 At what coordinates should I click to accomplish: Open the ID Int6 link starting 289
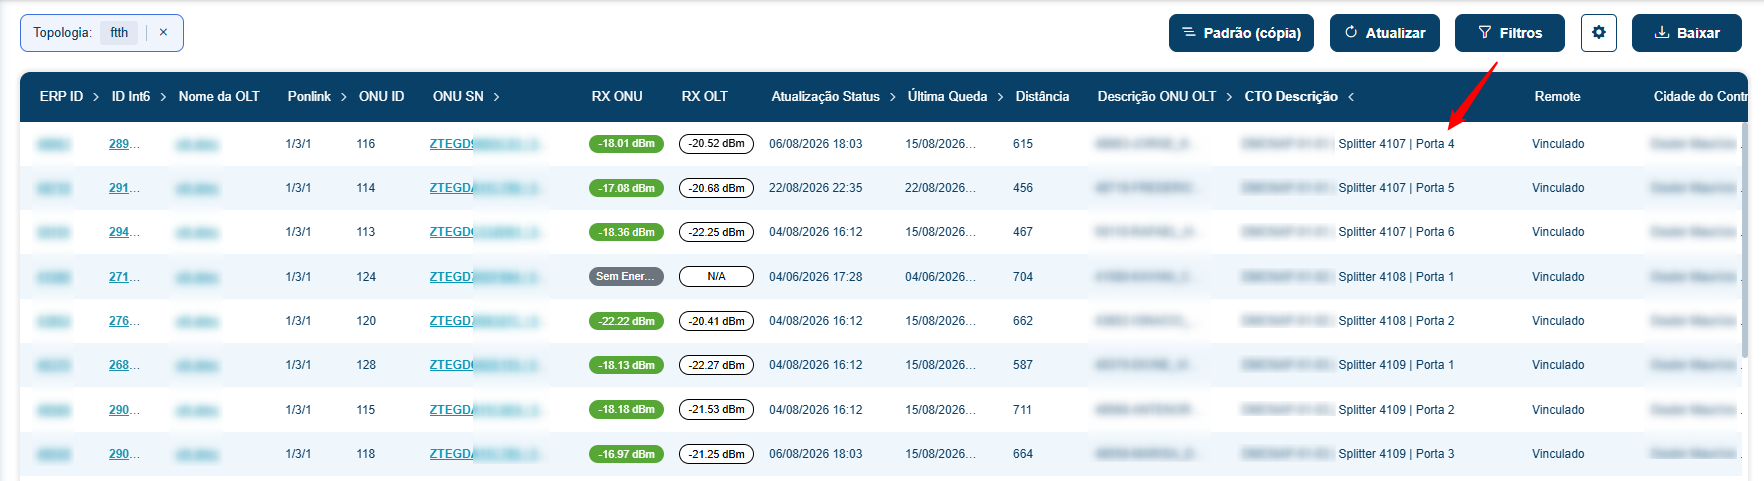[124, 144]
